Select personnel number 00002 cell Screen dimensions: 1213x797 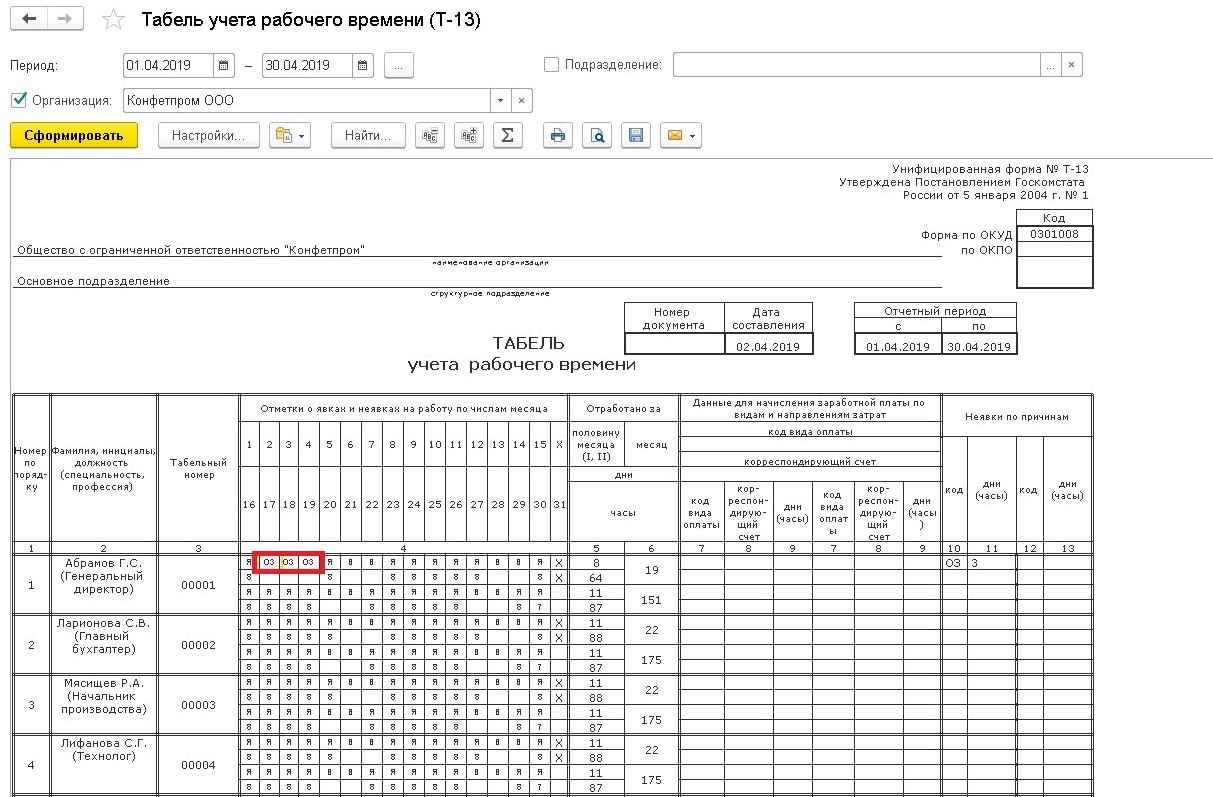[198, 645]
